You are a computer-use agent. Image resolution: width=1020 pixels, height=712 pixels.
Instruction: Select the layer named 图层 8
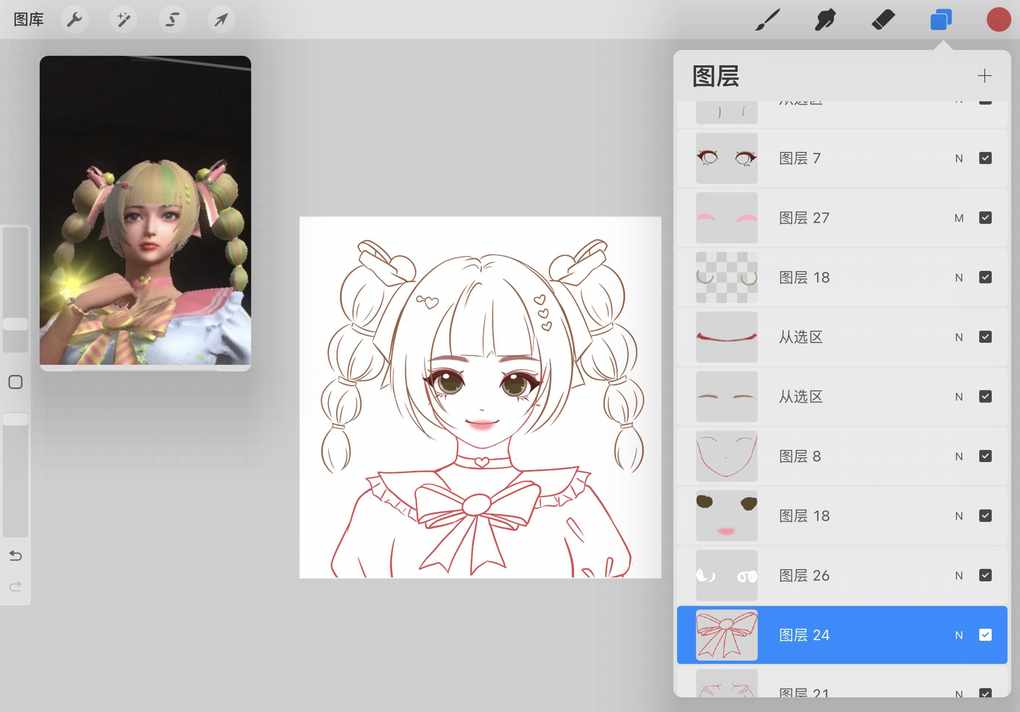coord(799,457)
